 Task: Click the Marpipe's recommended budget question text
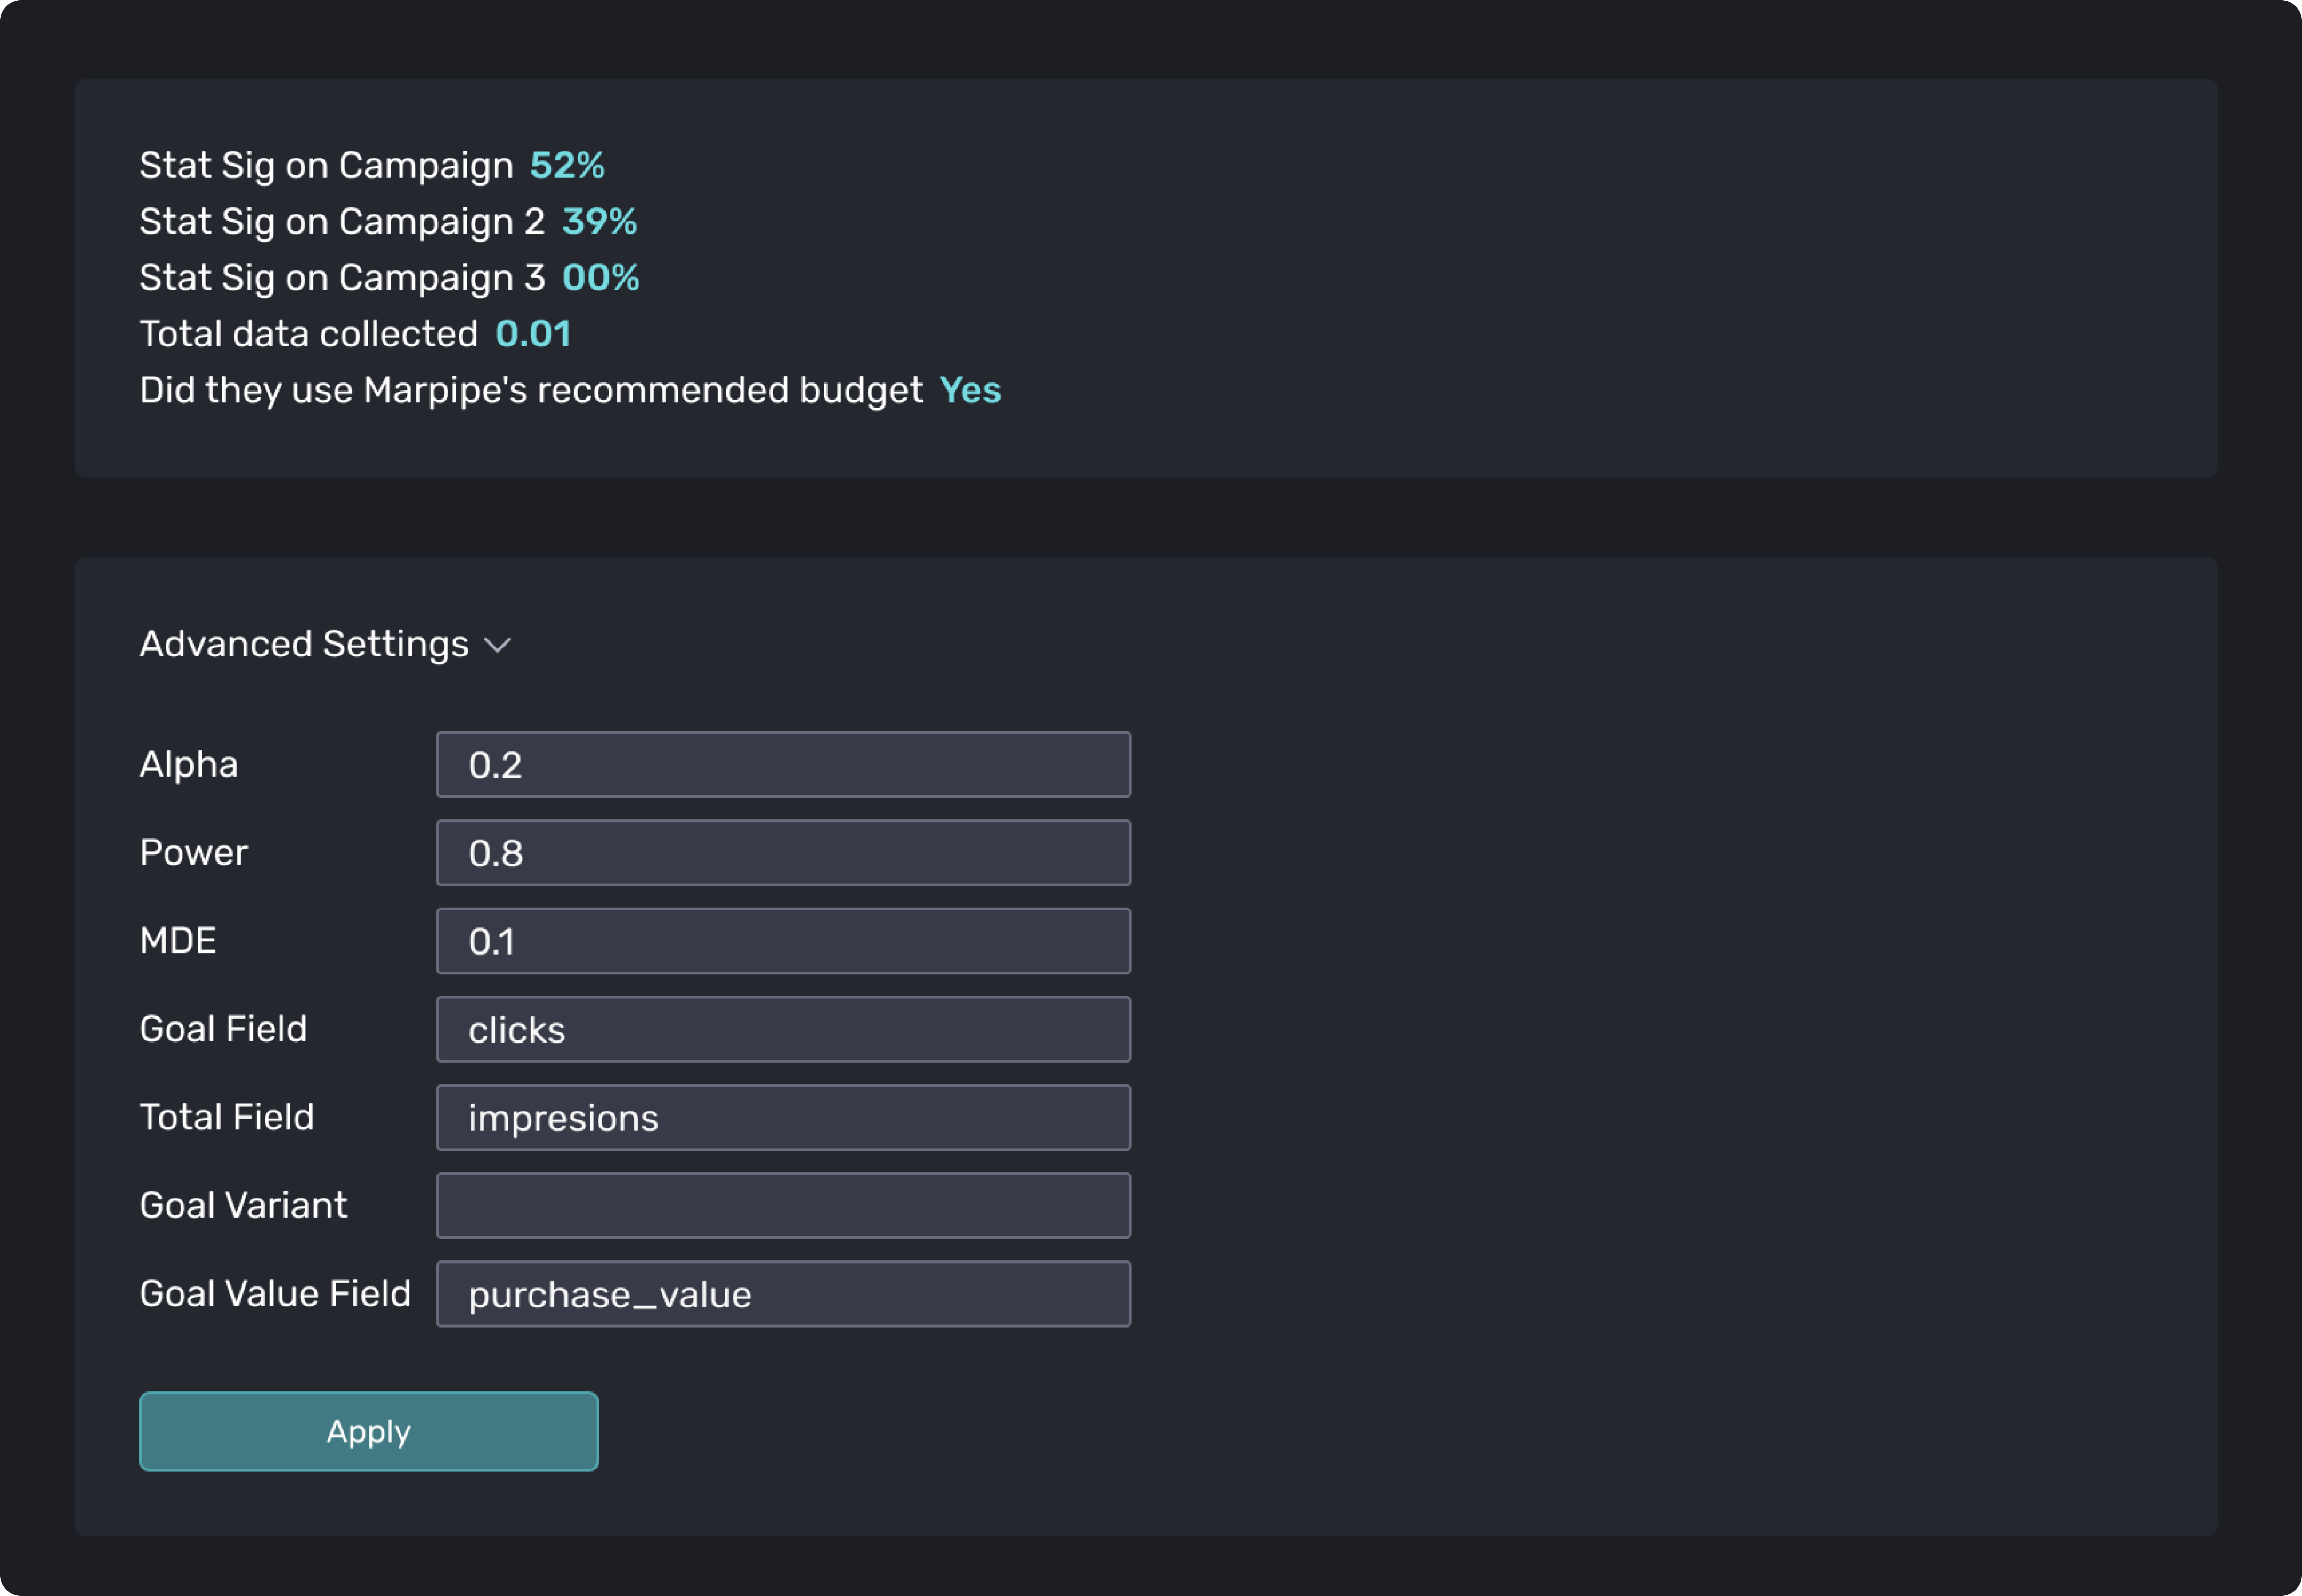tap(531, 390)
